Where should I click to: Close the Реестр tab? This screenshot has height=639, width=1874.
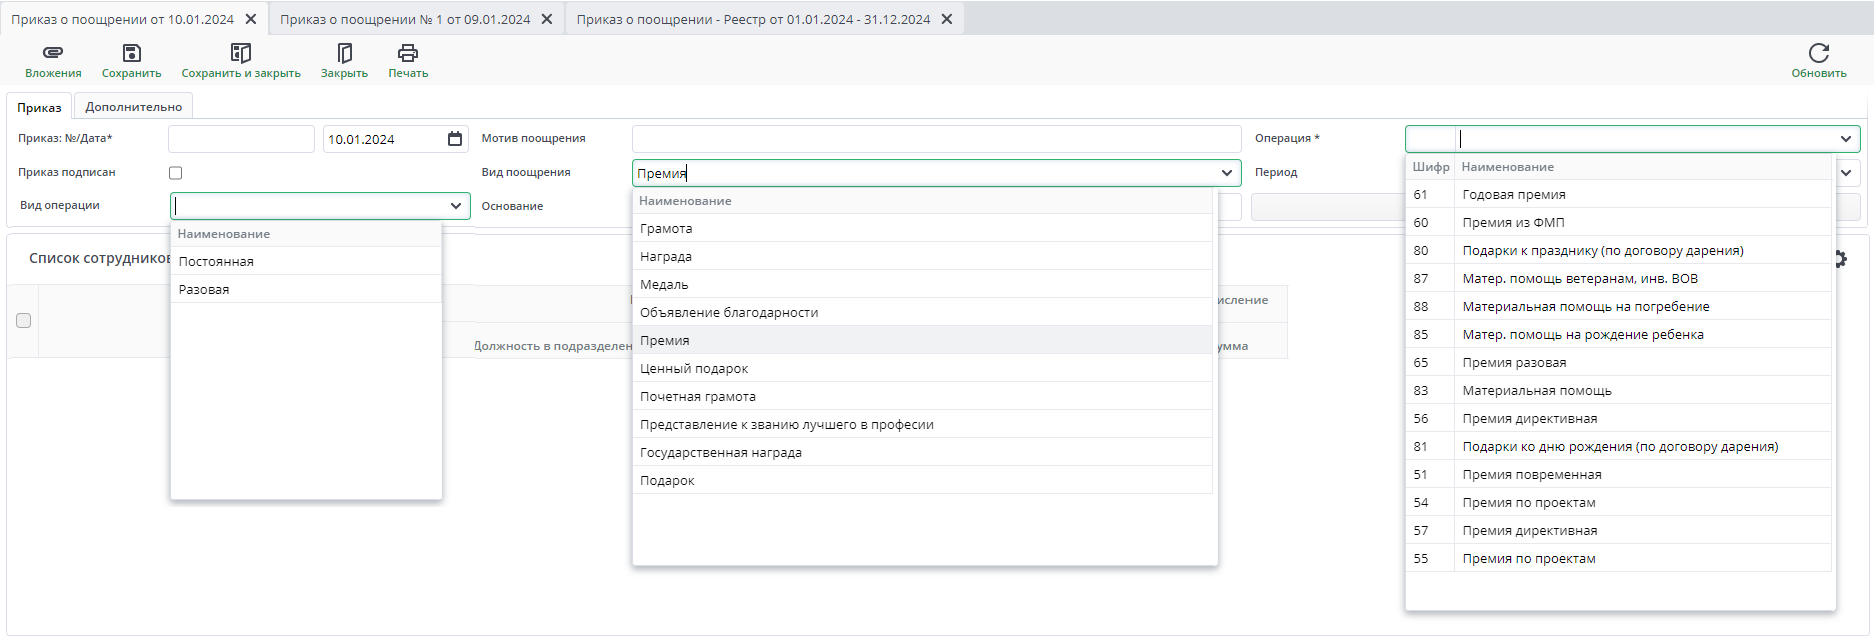click(x=947, y=19)
